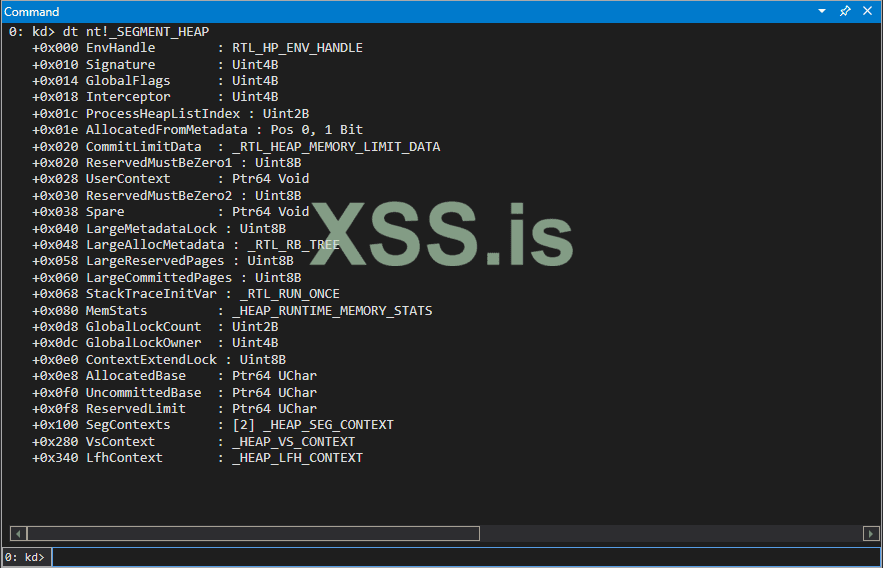Viewport: 883px width, 568px height.
Task: Click the AllocatedFromMetadata field name
Action: click(167, 130)
